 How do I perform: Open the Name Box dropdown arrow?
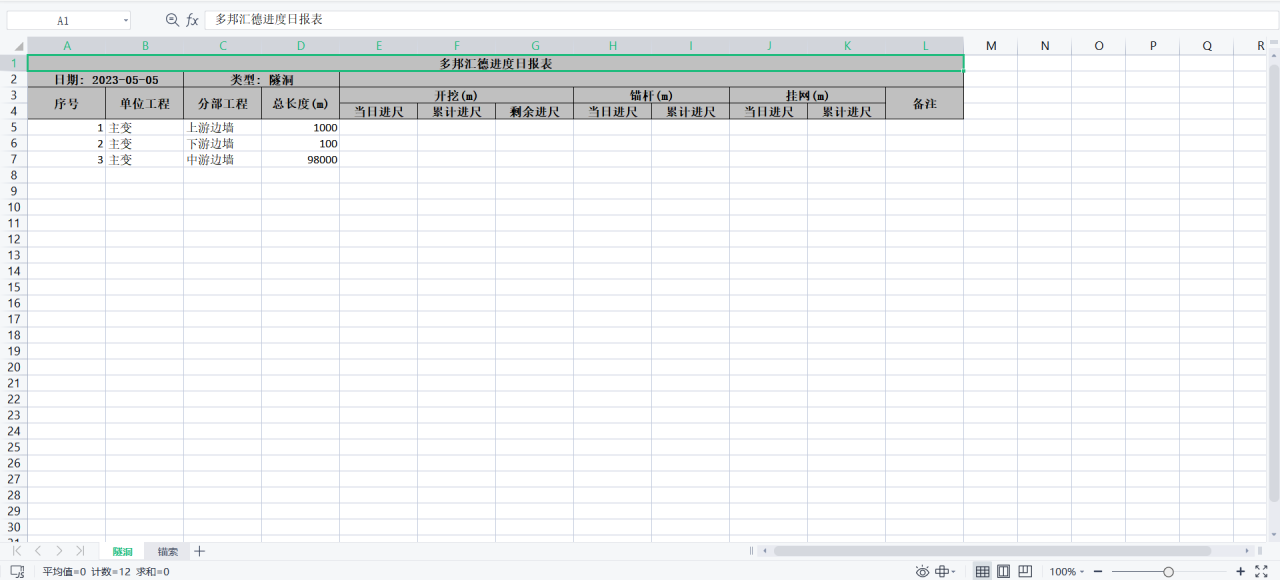coord(125,20)
